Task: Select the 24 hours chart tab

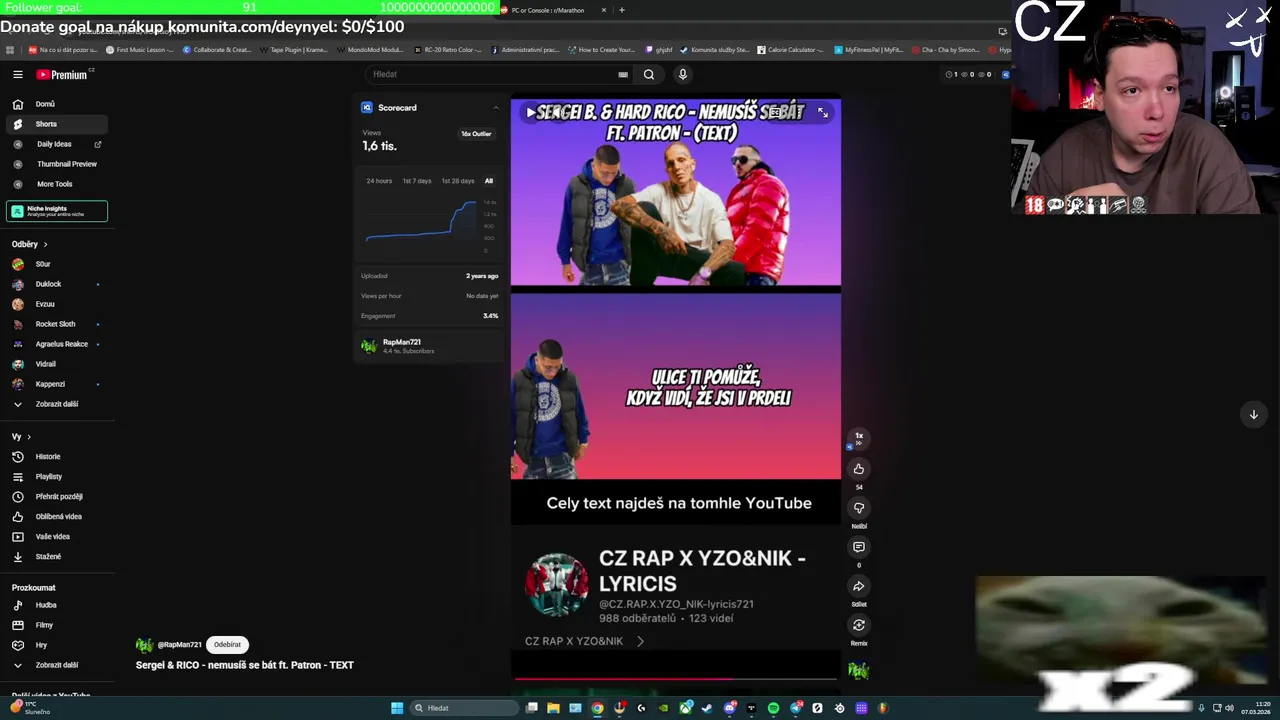Action: pos(379,181)
